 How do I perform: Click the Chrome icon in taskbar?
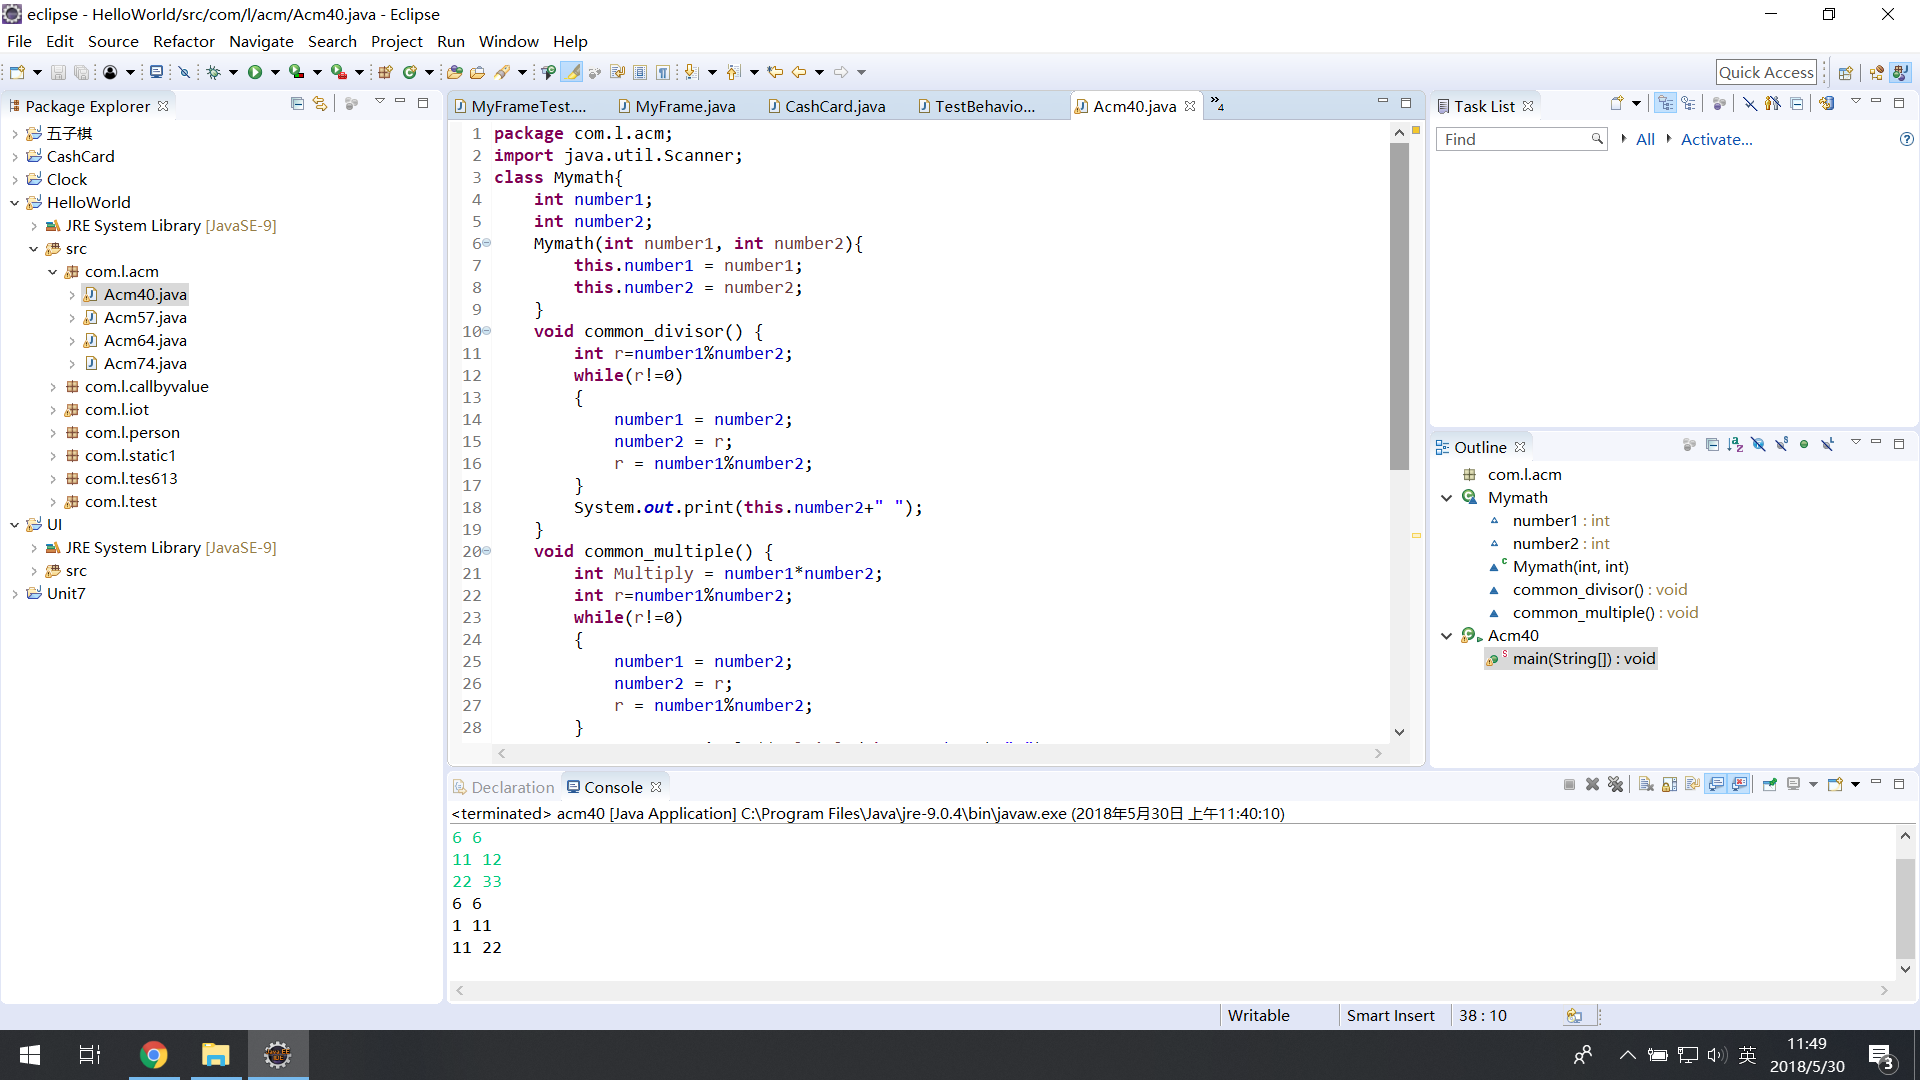[x=153, y=1054]
